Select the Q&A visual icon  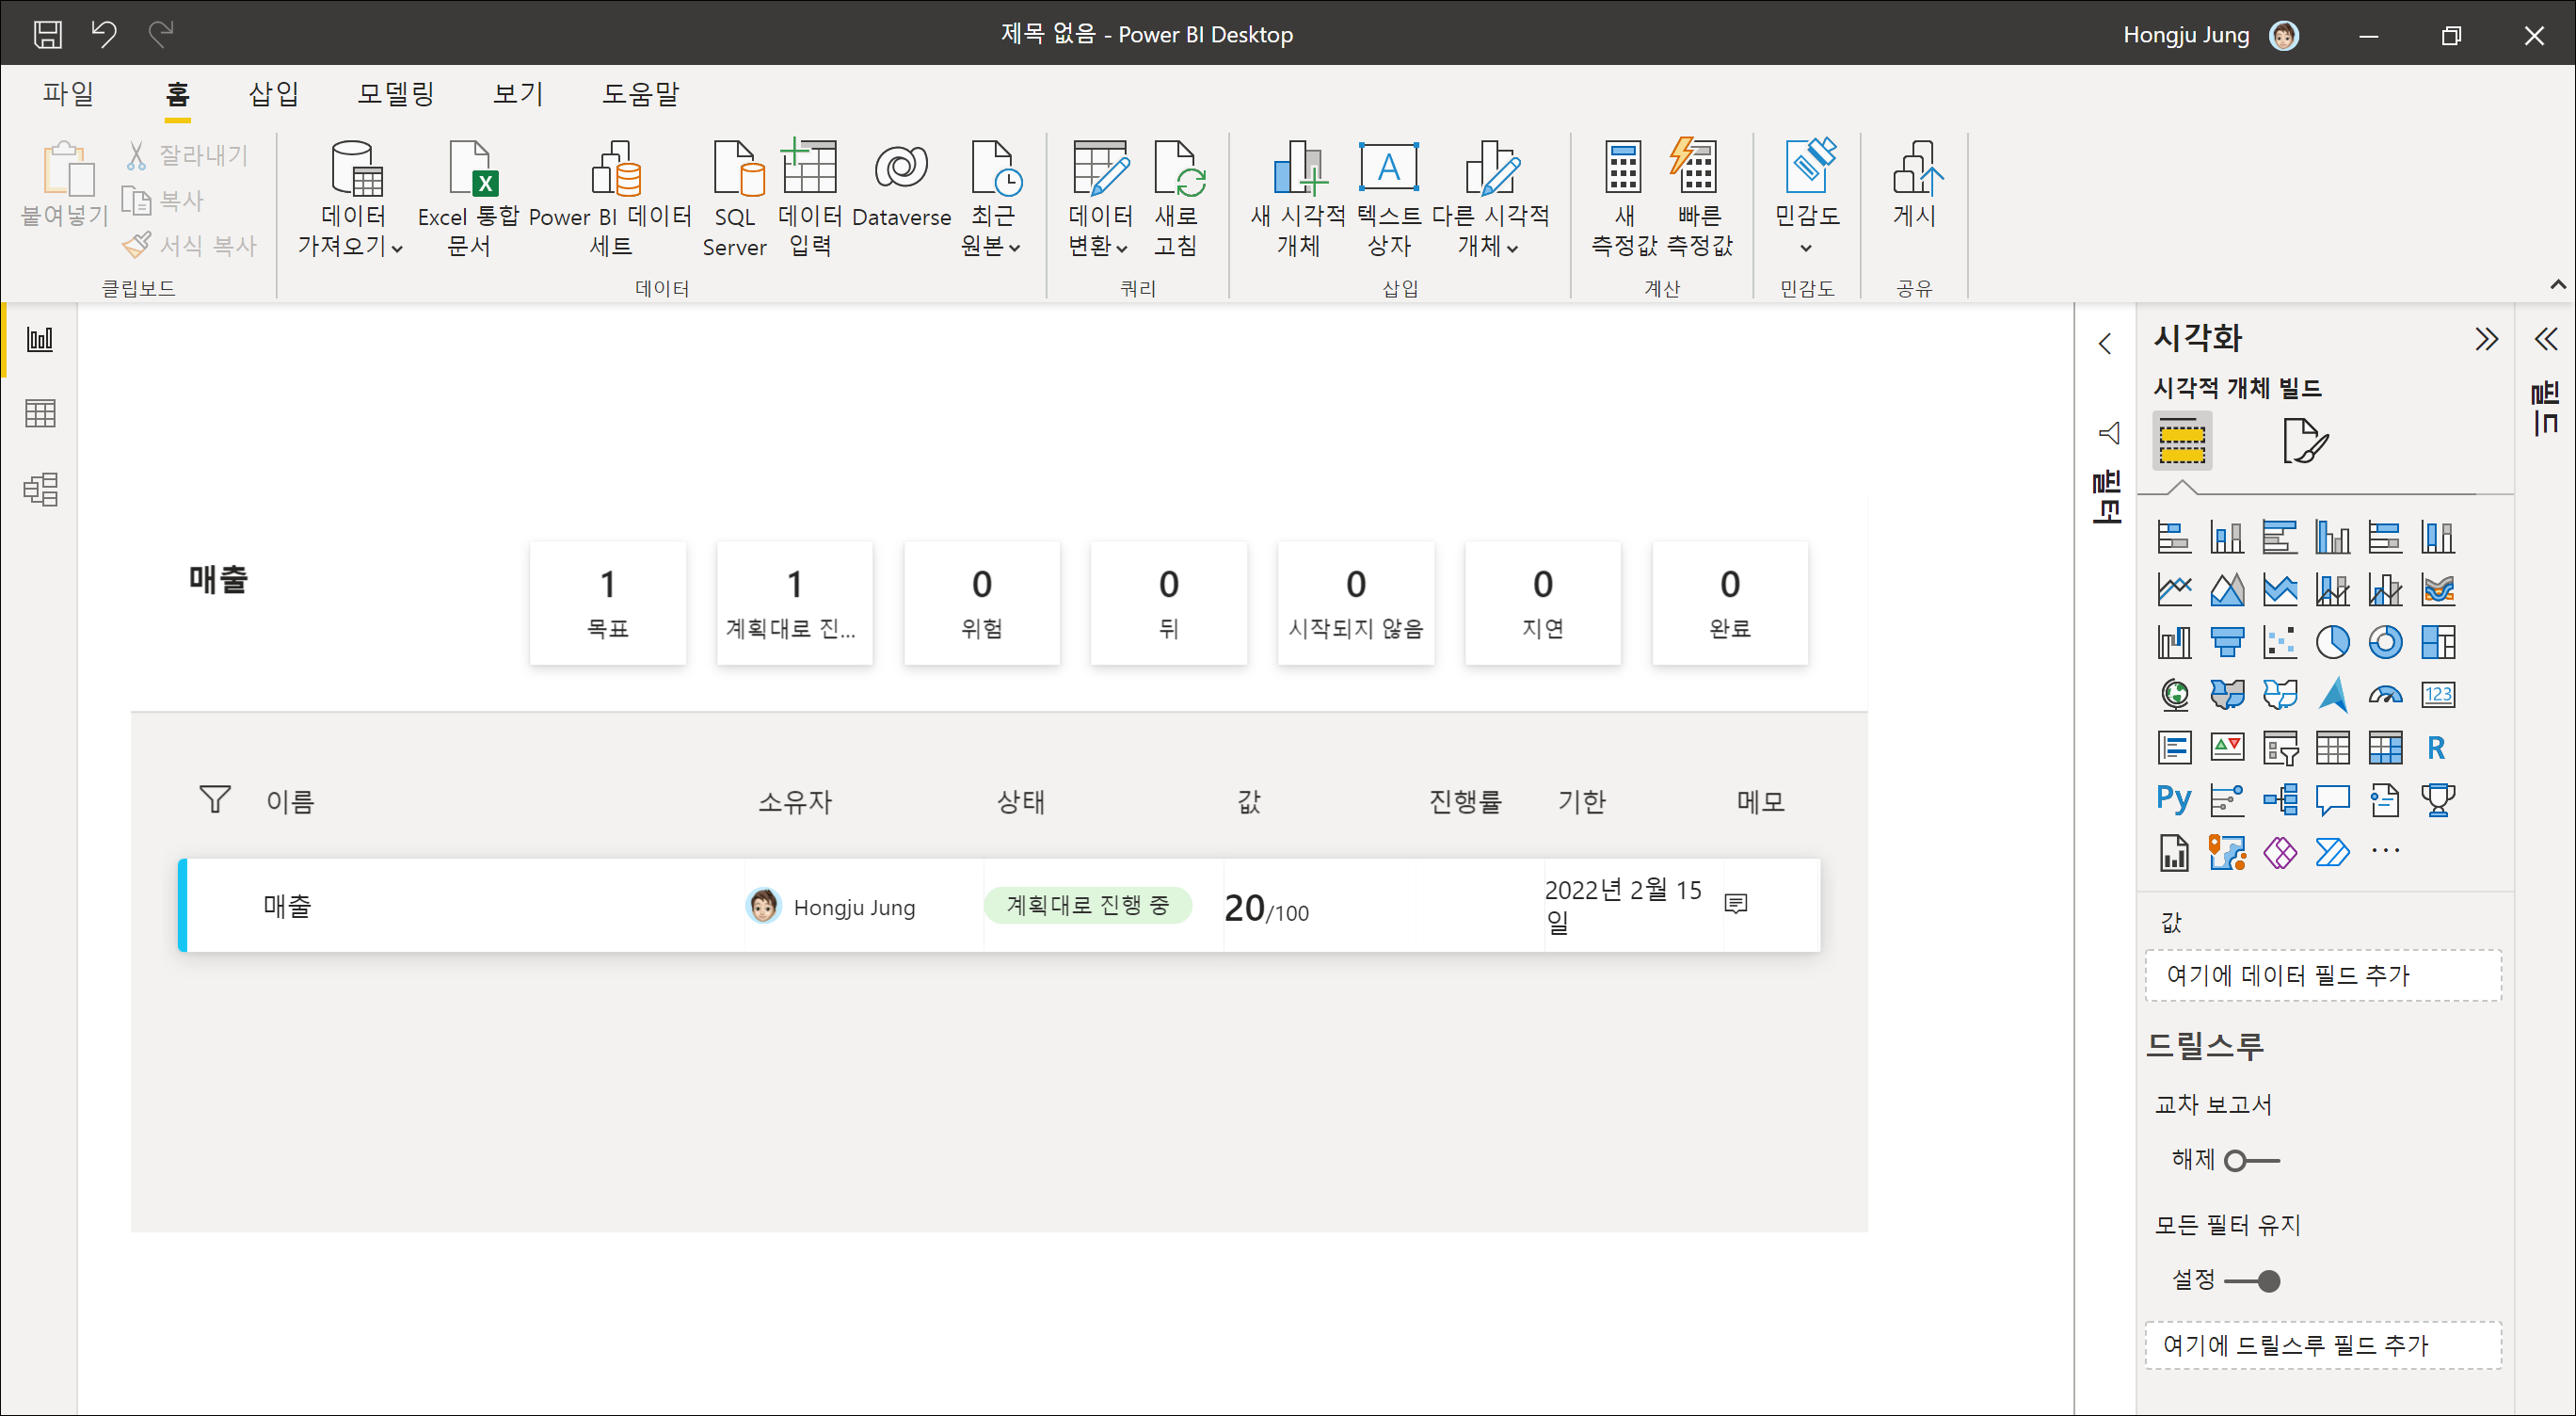(2332, 799)
